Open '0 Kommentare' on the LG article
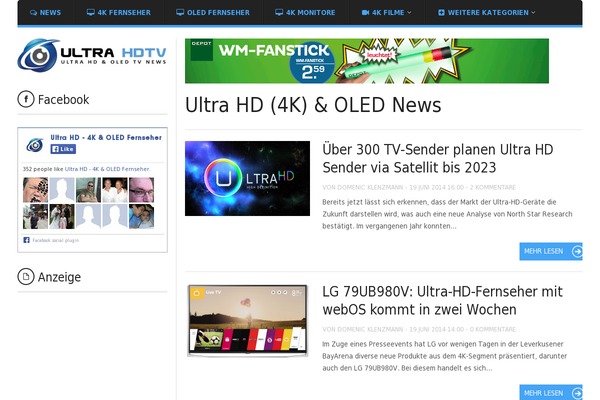 492,329
